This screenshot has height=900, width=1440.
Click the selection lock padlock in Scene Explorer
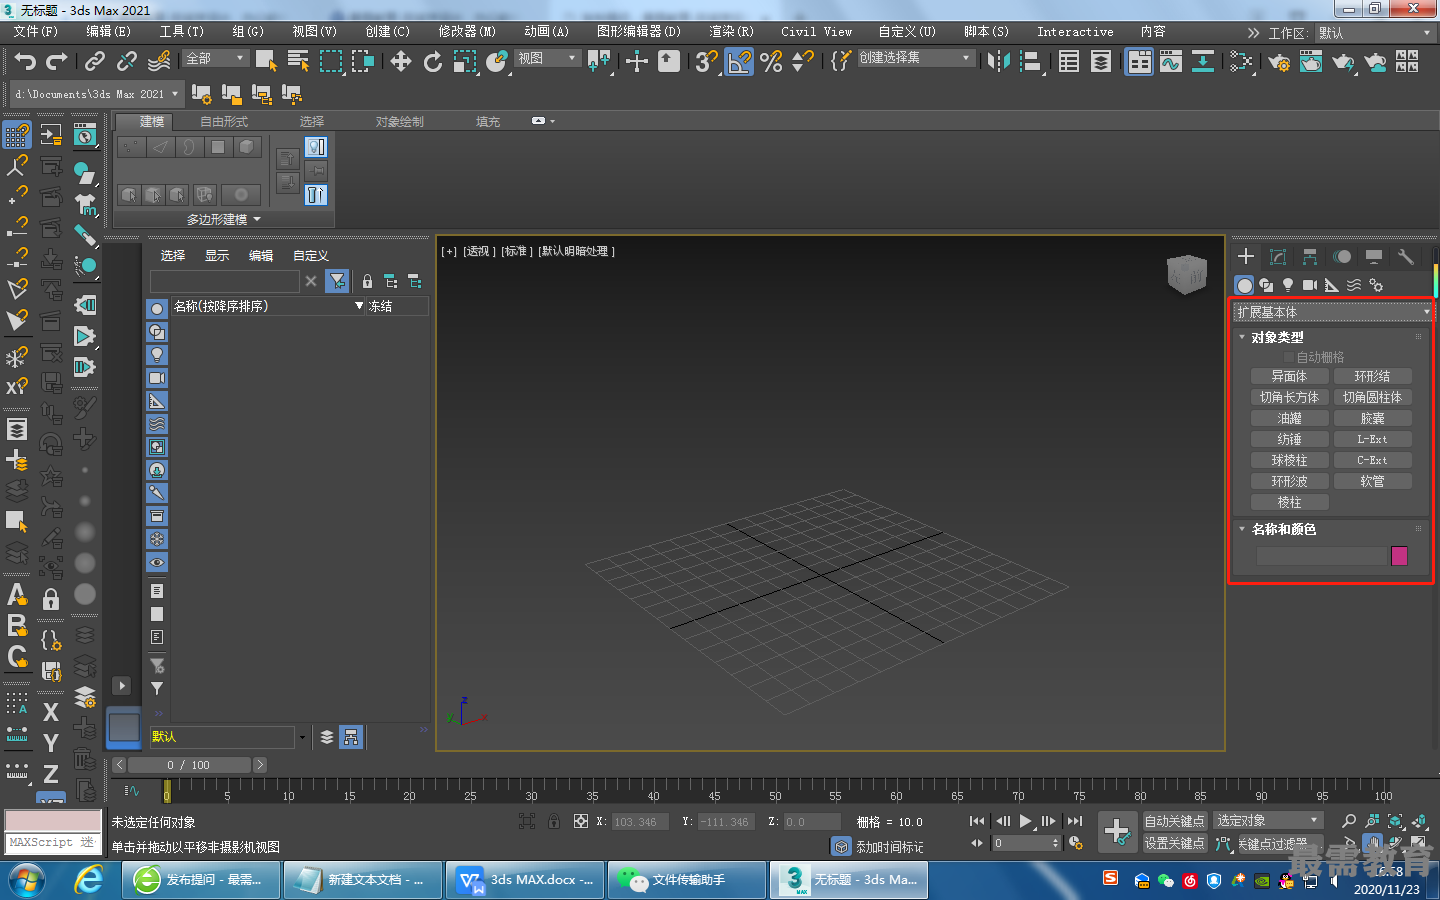click(x=367, y=282)
